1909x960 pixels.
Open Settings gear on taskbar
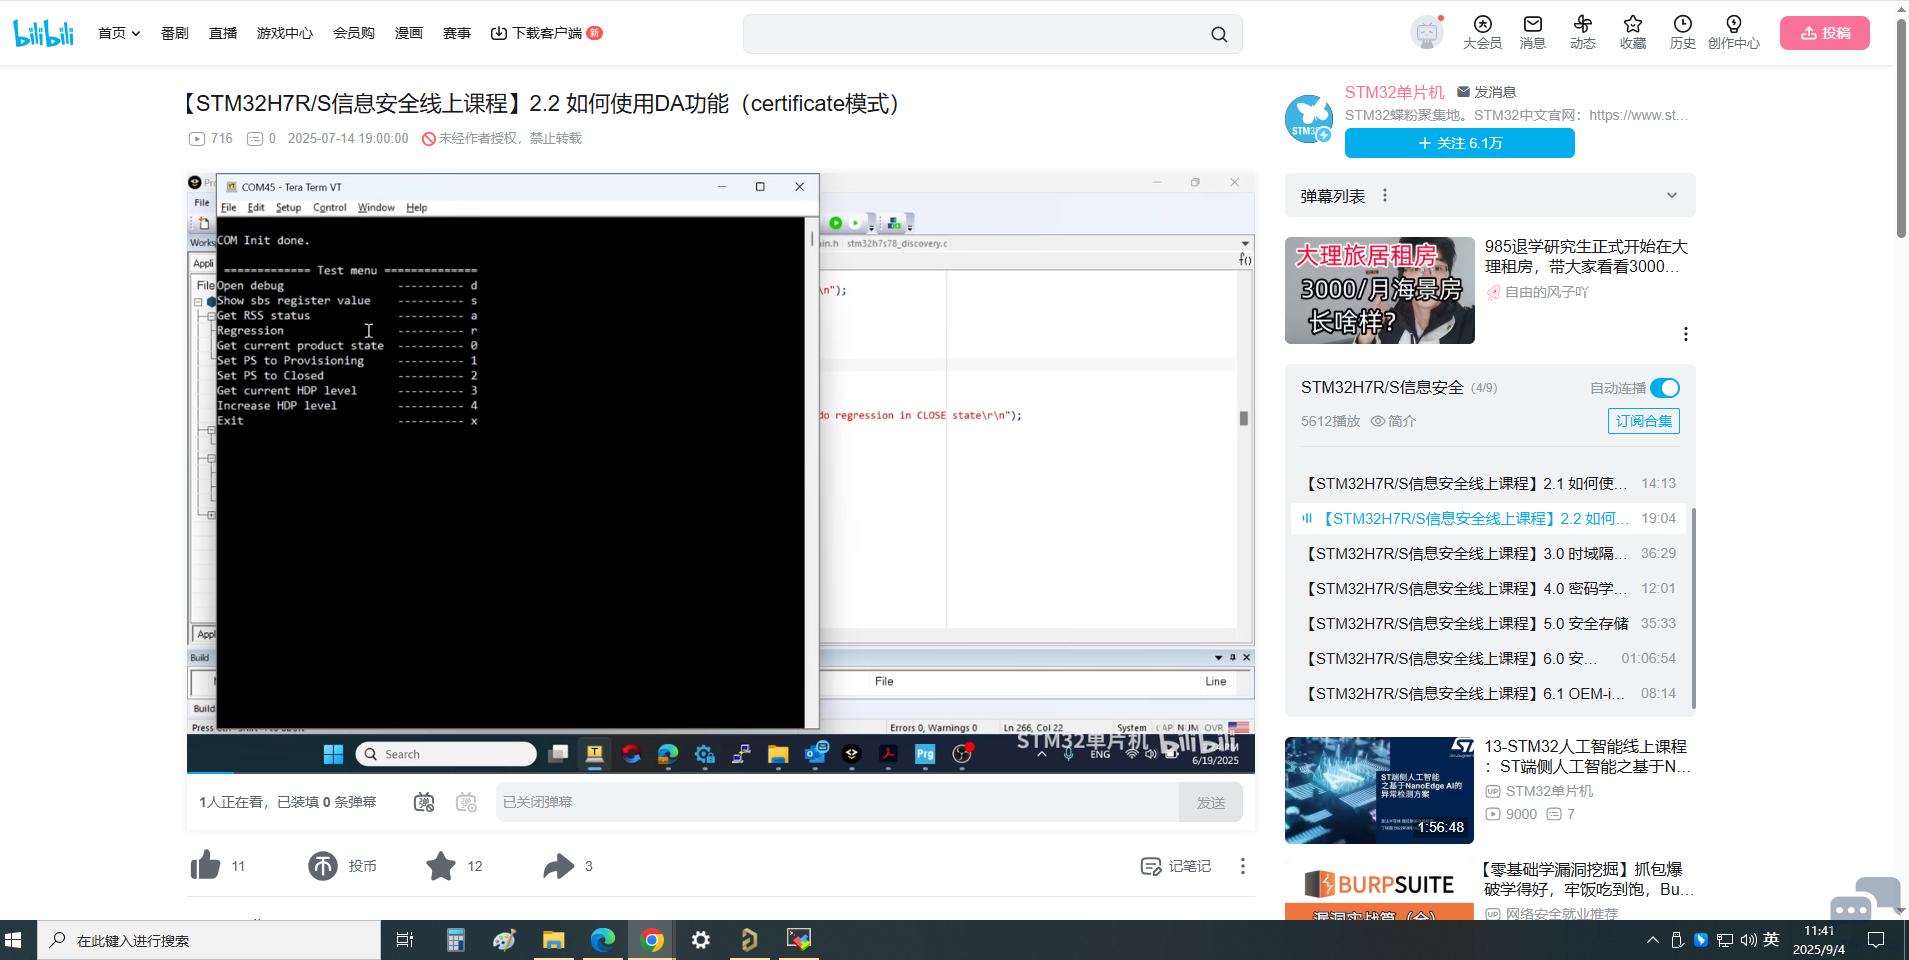point(701,940)
